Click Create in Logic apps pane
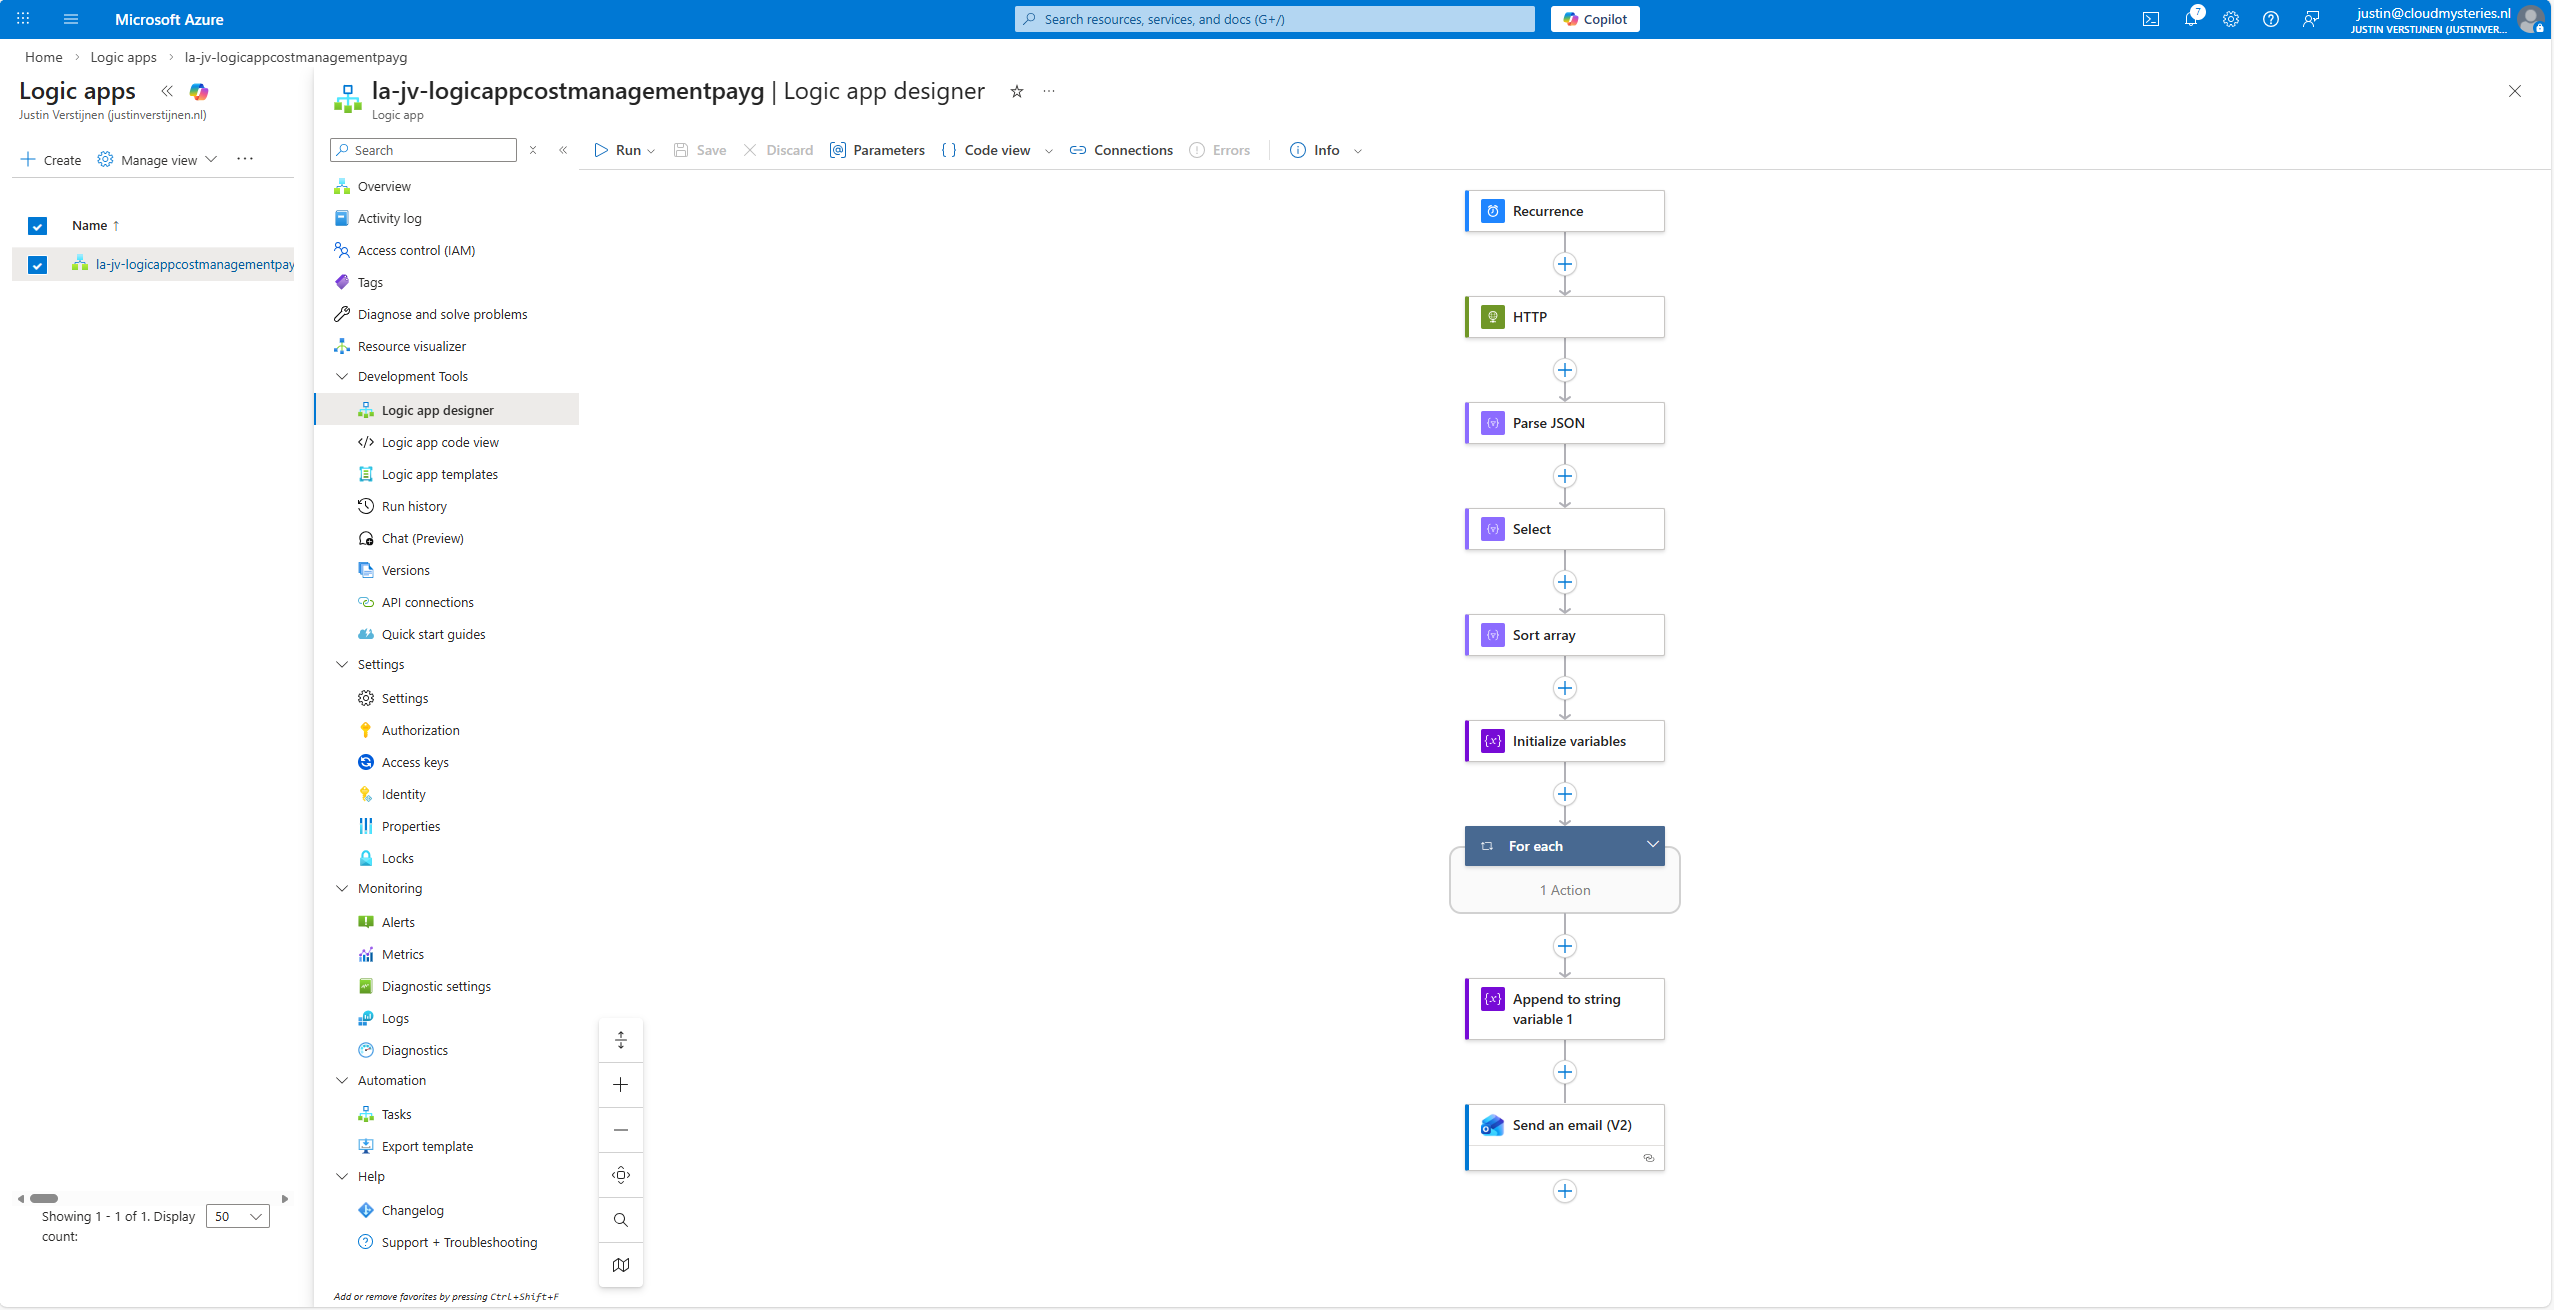 [x=51, y=160]
